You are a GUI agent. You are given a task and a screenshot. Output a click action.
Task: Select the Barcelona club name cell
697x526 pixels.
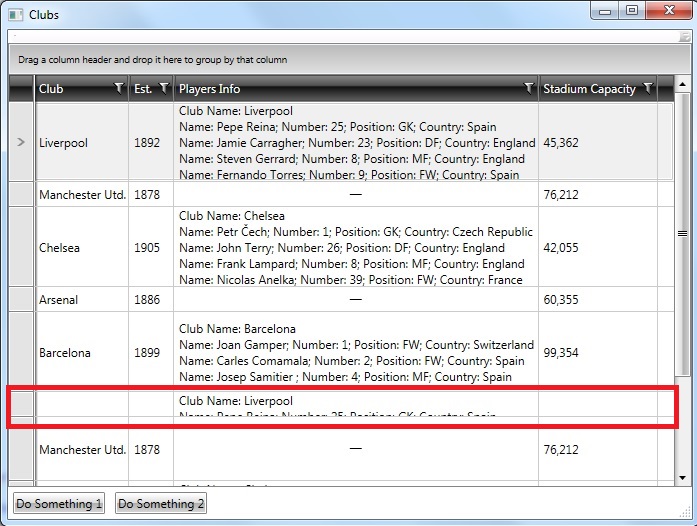click(x=82, y=353)
